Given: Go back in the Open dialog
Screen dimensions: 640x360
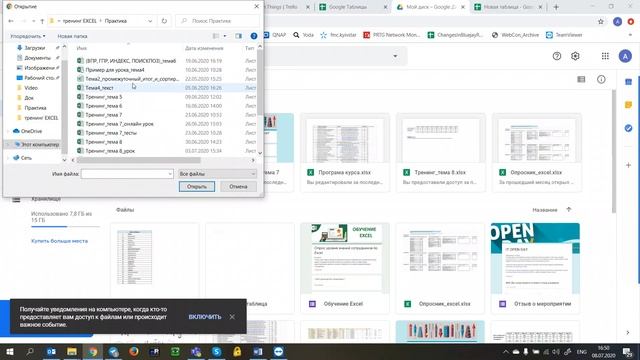Looking at the screenshot, I should pos(11,21).
